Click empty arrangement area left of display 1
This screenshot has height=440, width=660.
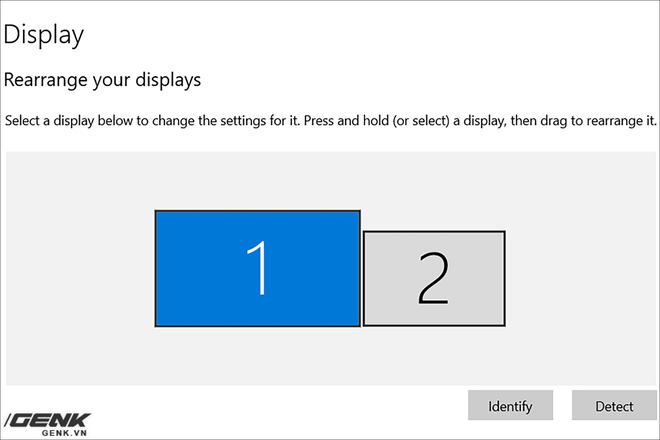pyautogui.click(x=80, y=268)
